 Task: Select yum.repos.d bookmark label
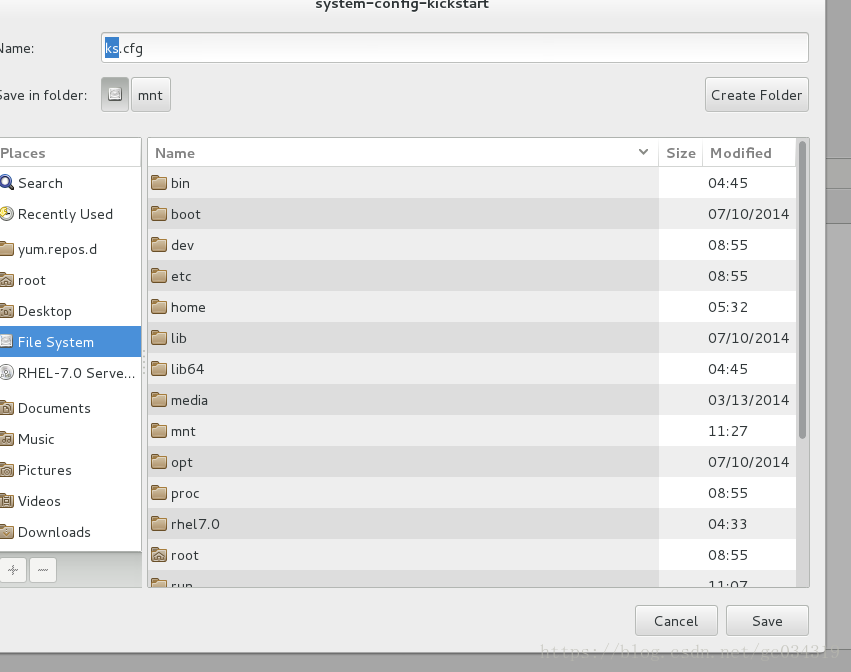click(58, 249)
